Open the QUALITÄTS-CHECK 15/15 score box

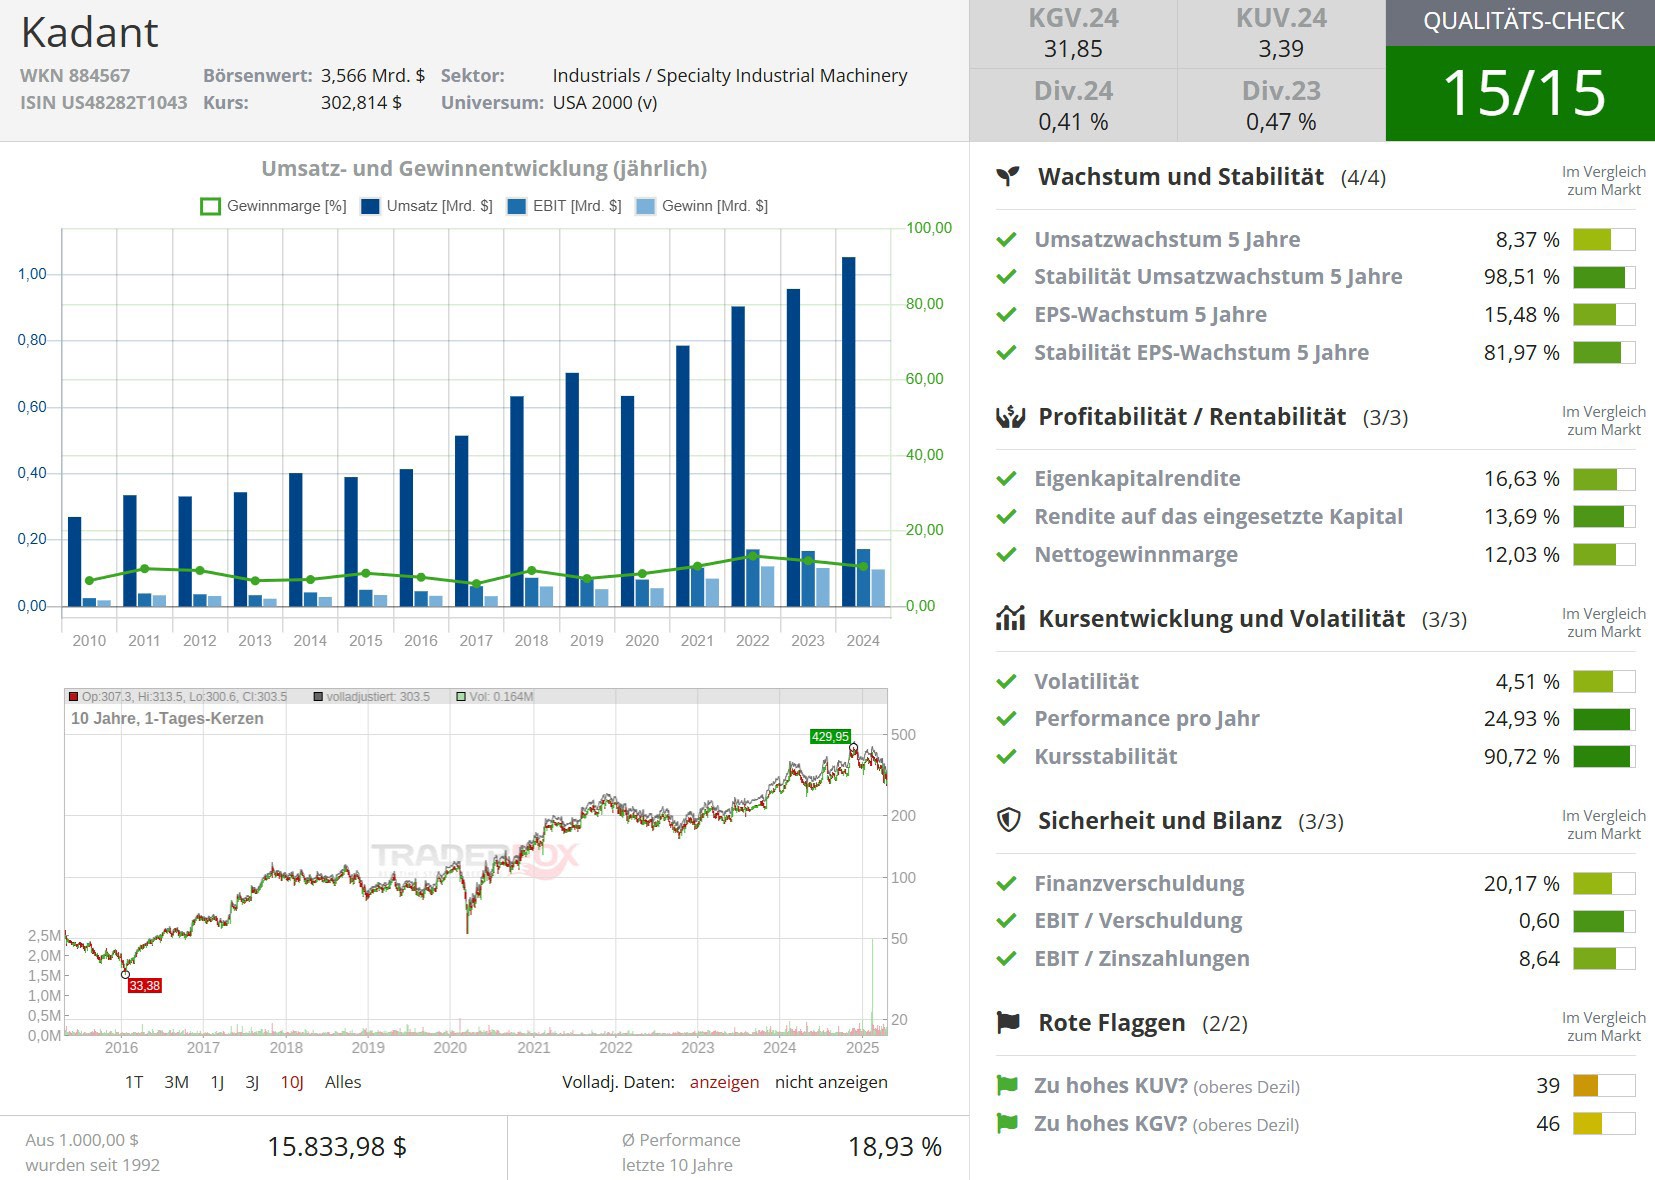click(1520, 70)
